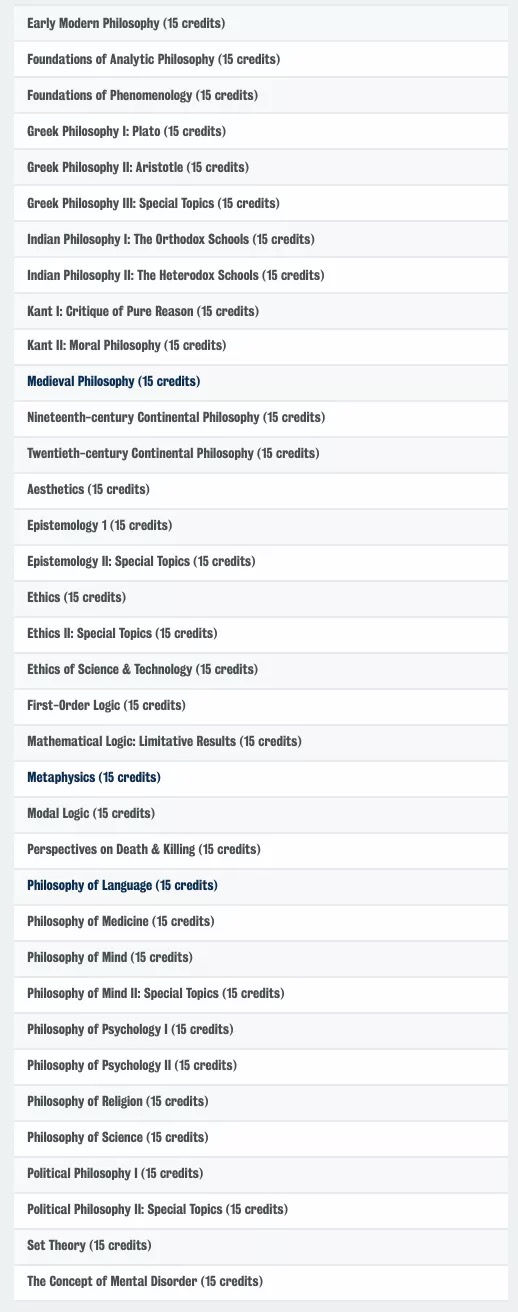Select Greek Philosophy II: Aristotle row
Image resolution: width=518 pixels, height=1312 pixels.
[x=260, y=167]
